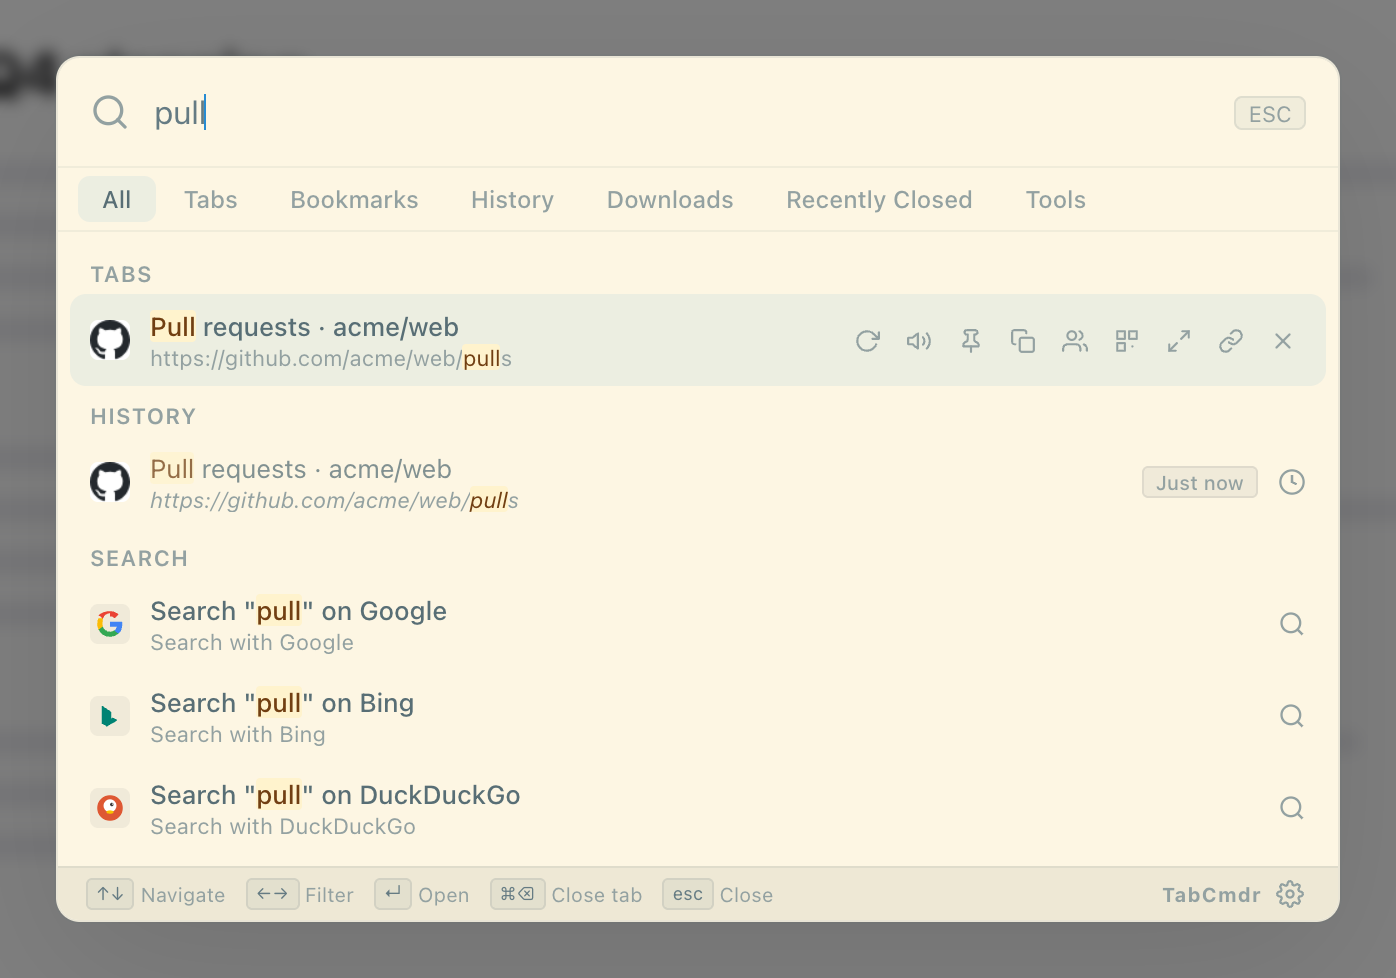The height and width of the screenshot is (978, 1396).
Task: Click the search field containing "pull"
Action: (x=680, y=113)
